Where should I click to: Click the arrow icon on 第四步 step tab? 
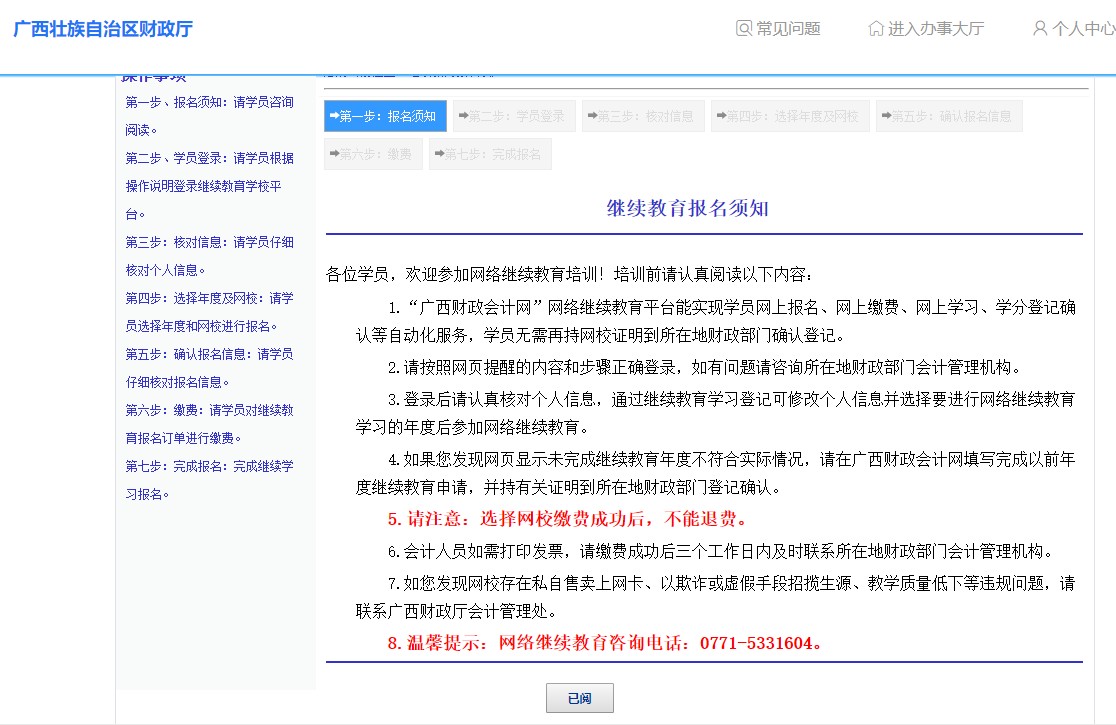coord(719,116)
